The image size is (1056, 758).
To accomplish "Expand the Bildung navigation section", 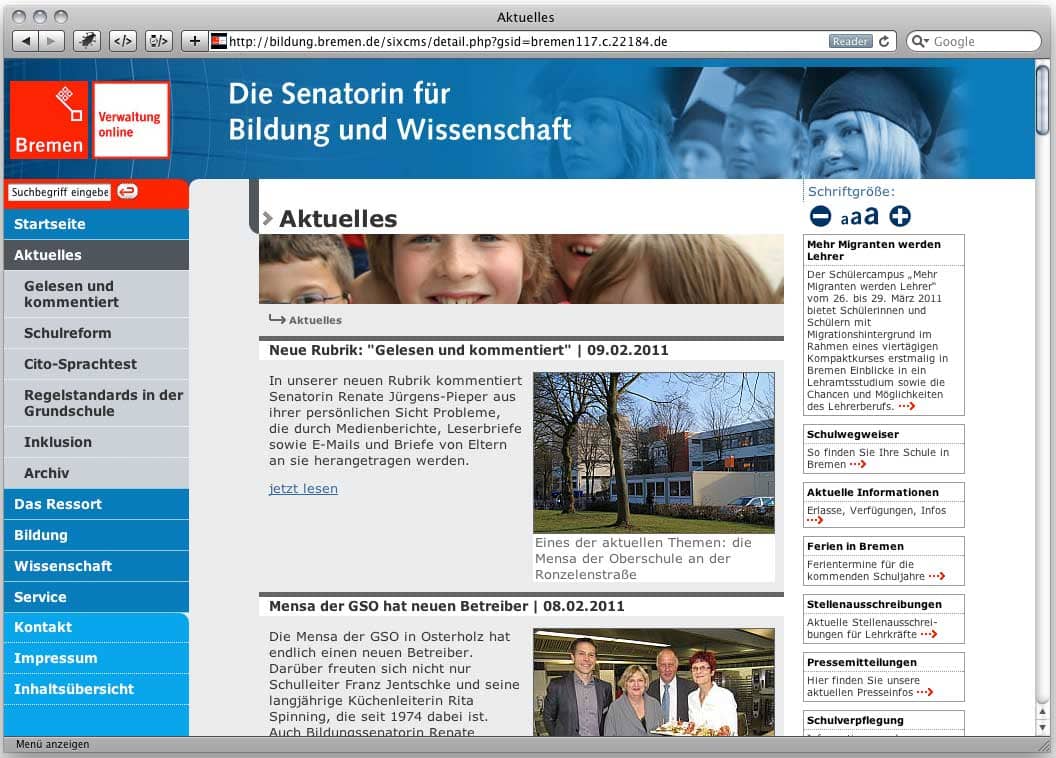I will (x=41, y=535).
